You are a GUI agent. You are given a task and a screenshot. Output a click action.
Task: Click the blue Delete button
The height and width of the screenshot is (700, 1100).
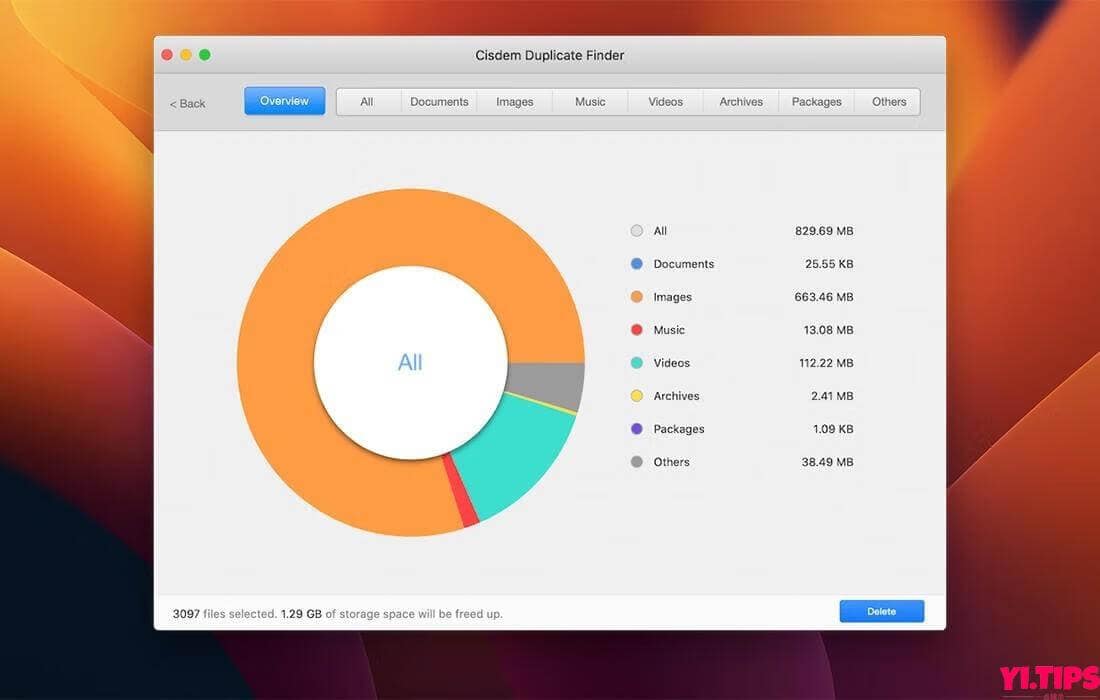tap(881, 610)
